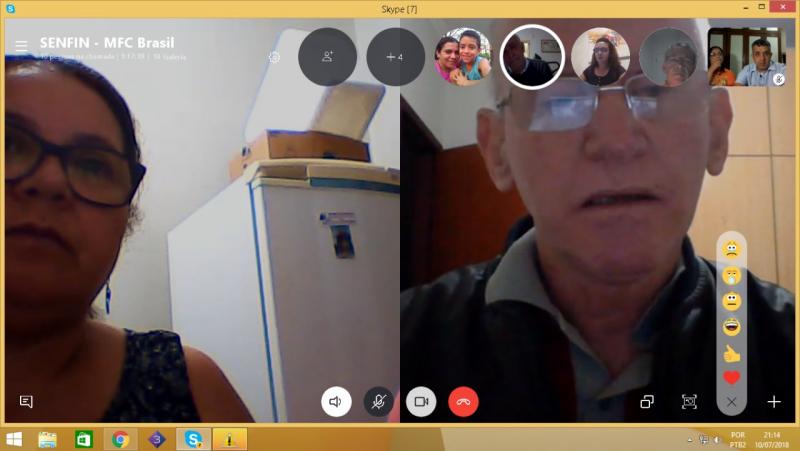800x451 pixels.
Task: Send the laughing face reaction
Action: (731, 326)
